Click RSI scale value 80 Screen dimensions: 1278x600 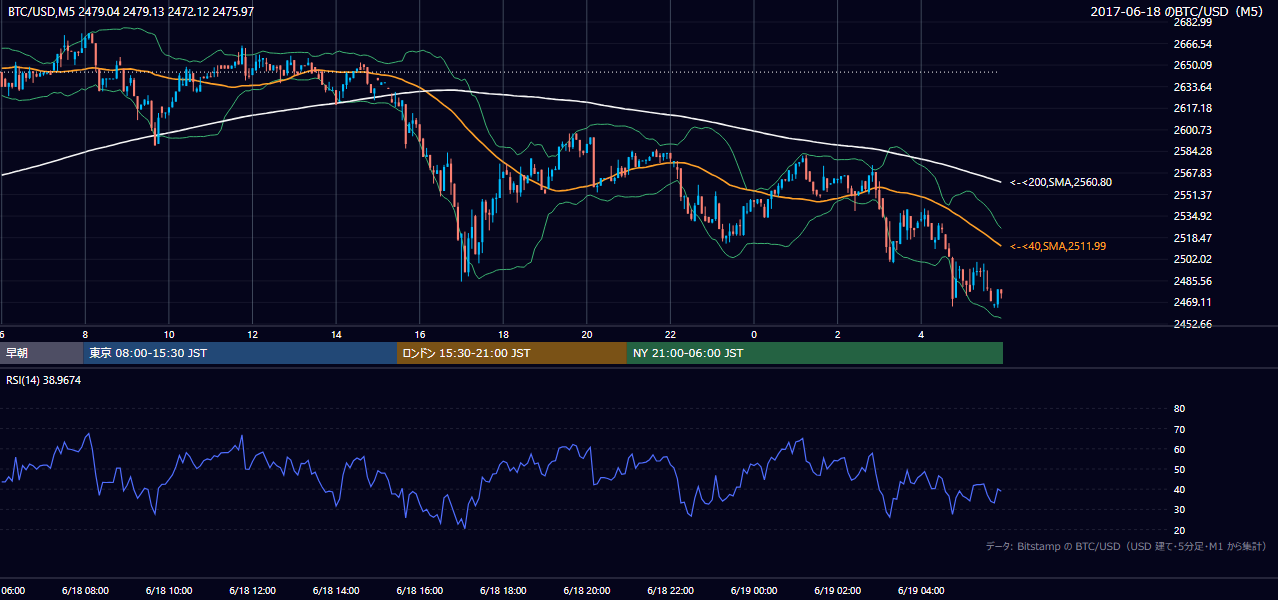click(1179, 409)
